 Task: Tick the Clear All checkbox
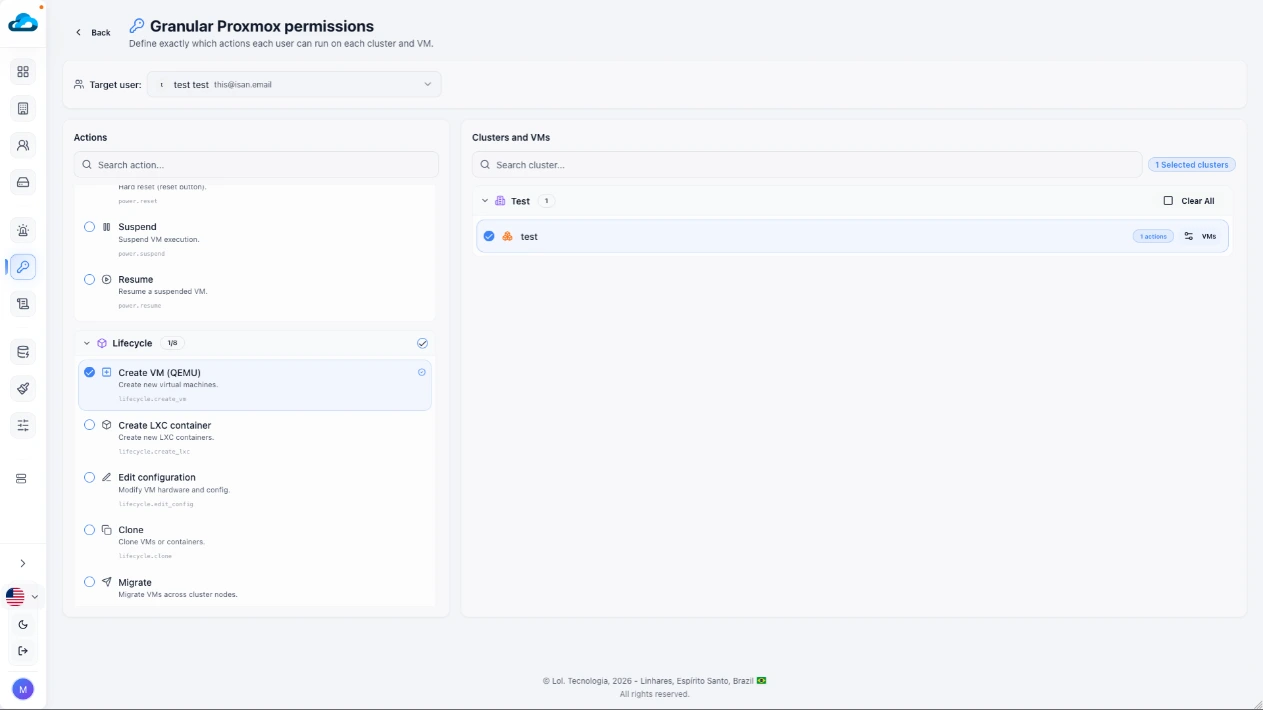(1168, 201)
